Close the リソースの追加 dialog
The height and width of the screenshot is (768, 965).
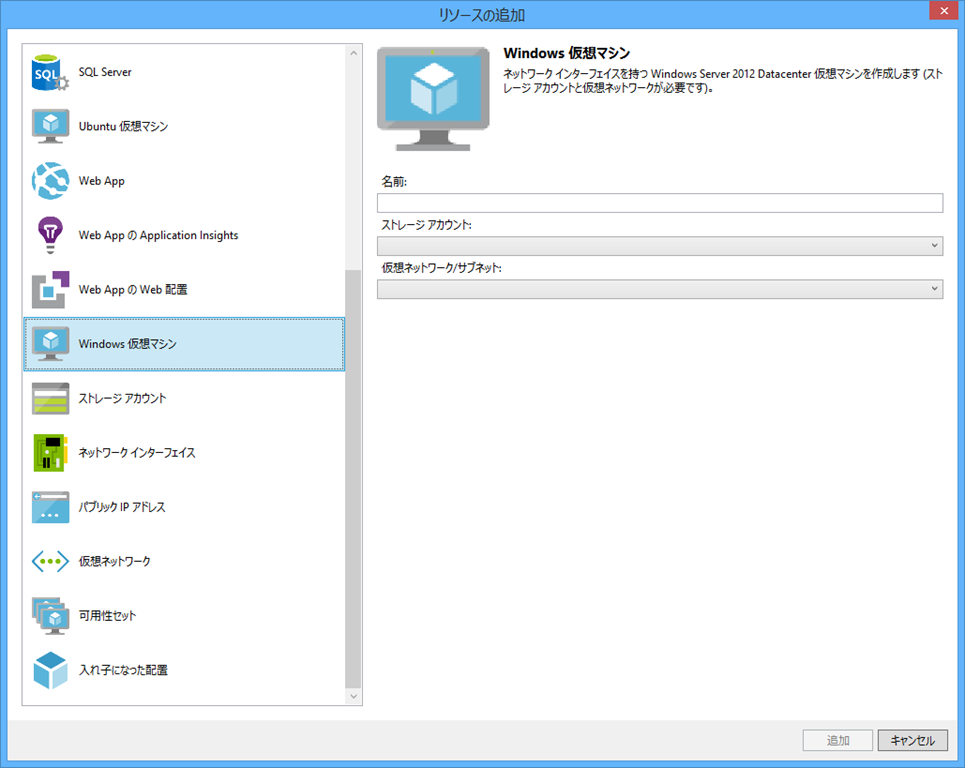pyautogui.click(x=944, y=10)
